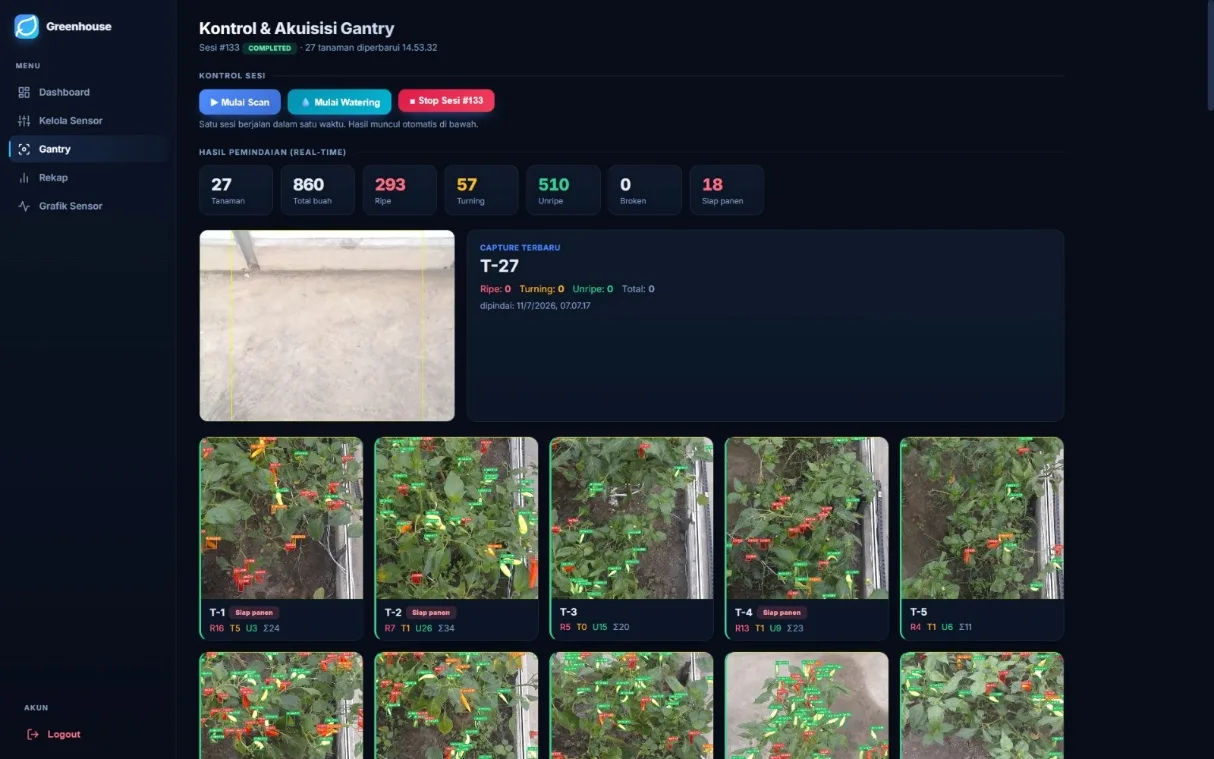This screenshot has width=1214, height=759.
Task: Click the Rekap bar chart icon
Action: 25,178
